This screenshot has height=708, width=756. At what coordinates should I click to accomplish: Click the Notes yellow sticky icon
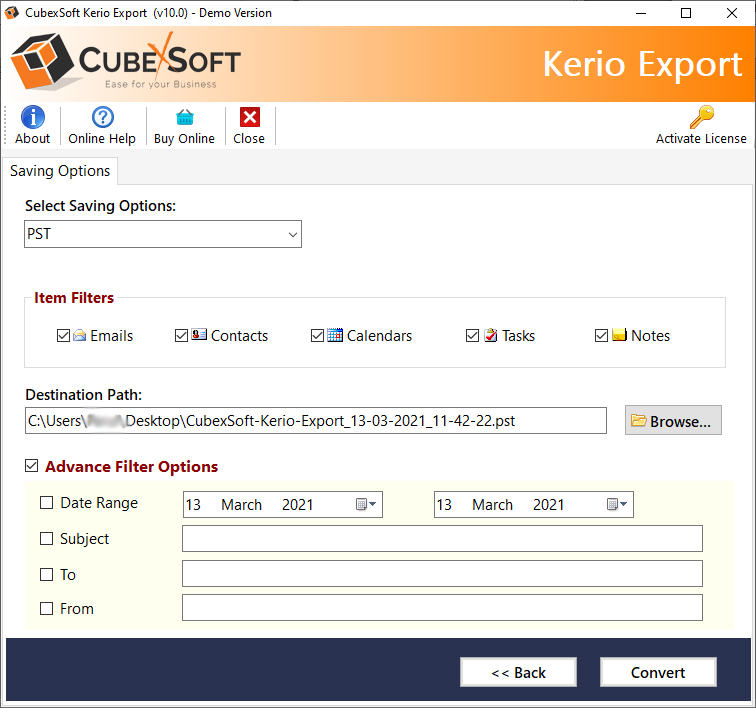coord(620,334)
